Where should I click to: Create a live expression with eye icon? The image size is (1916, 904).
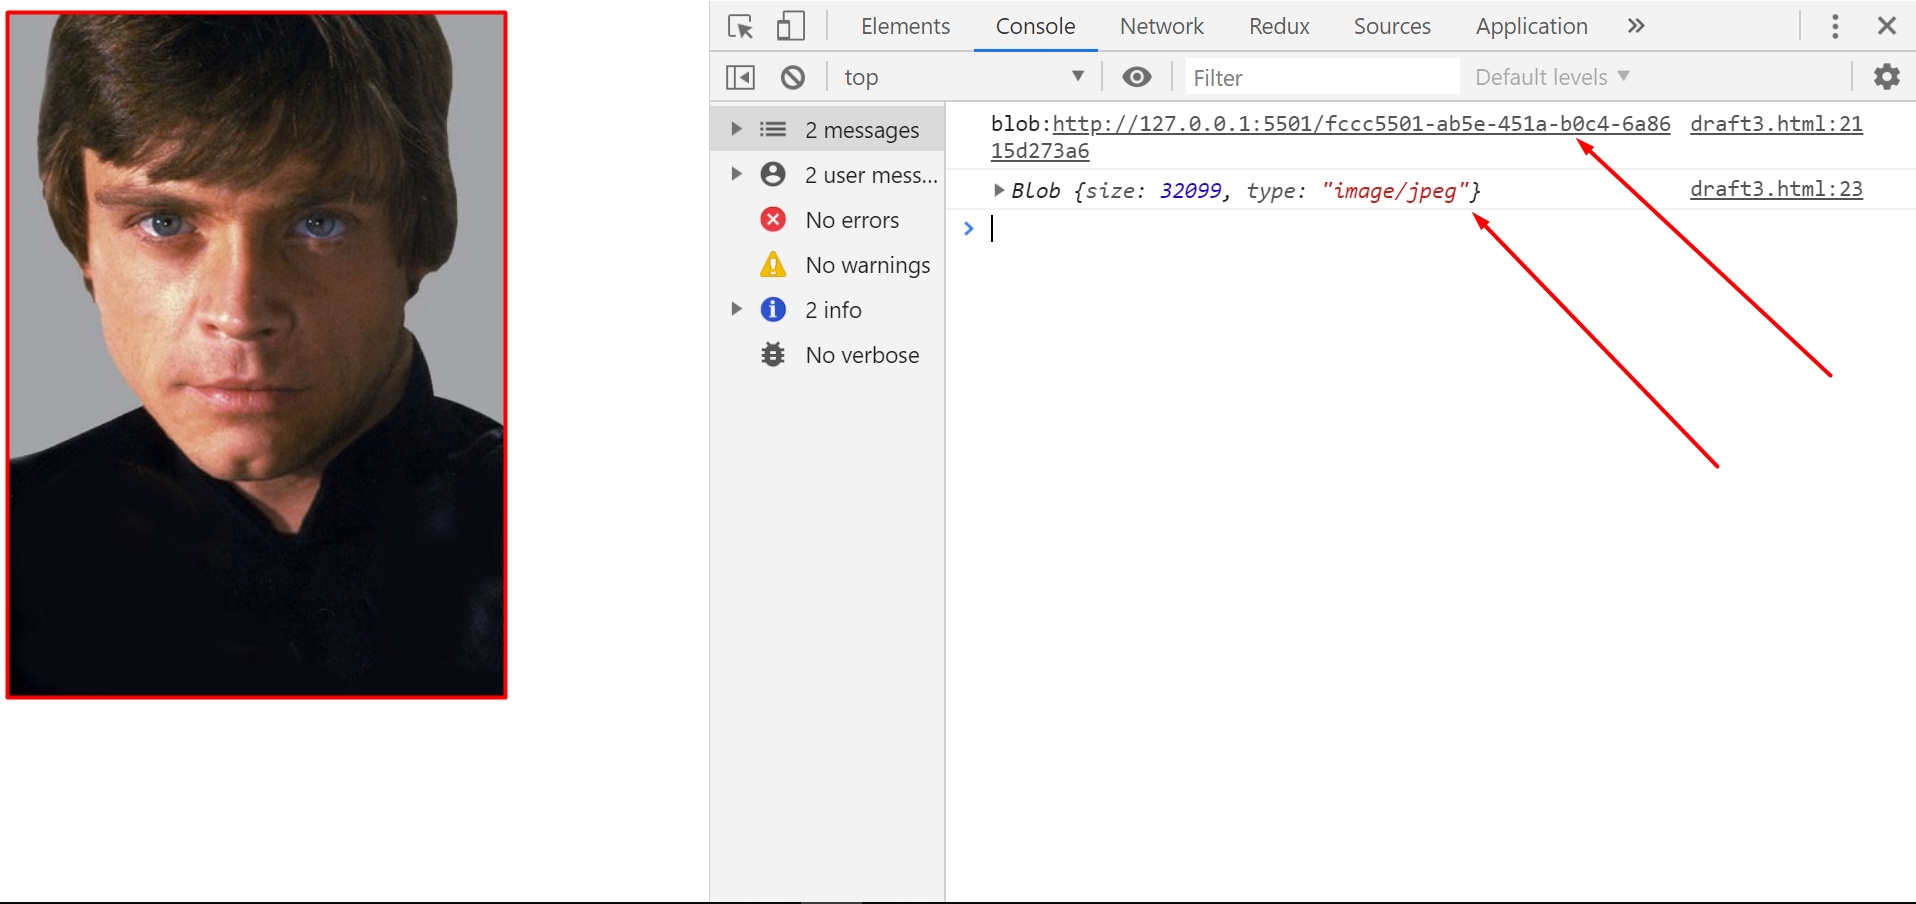tap(1137, 77)
